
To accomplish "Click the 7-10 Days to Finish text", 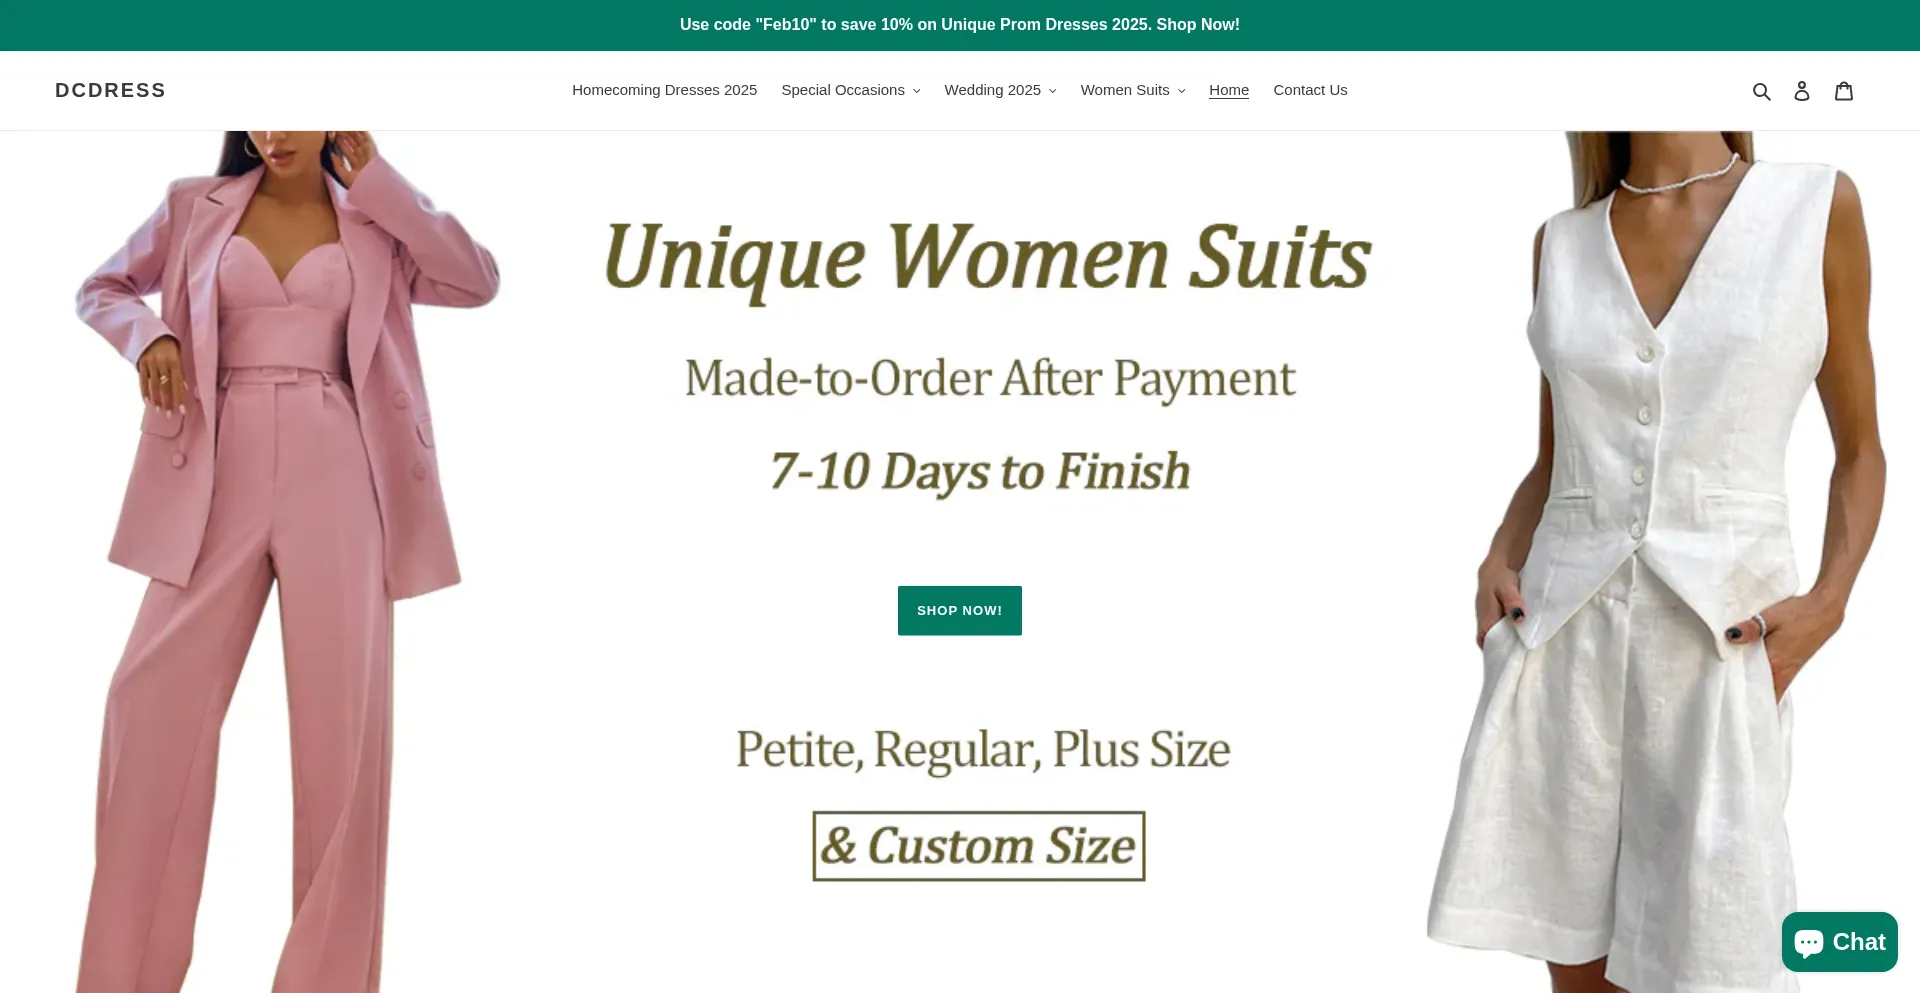I will pyautogui.click(x=981, y=471).
